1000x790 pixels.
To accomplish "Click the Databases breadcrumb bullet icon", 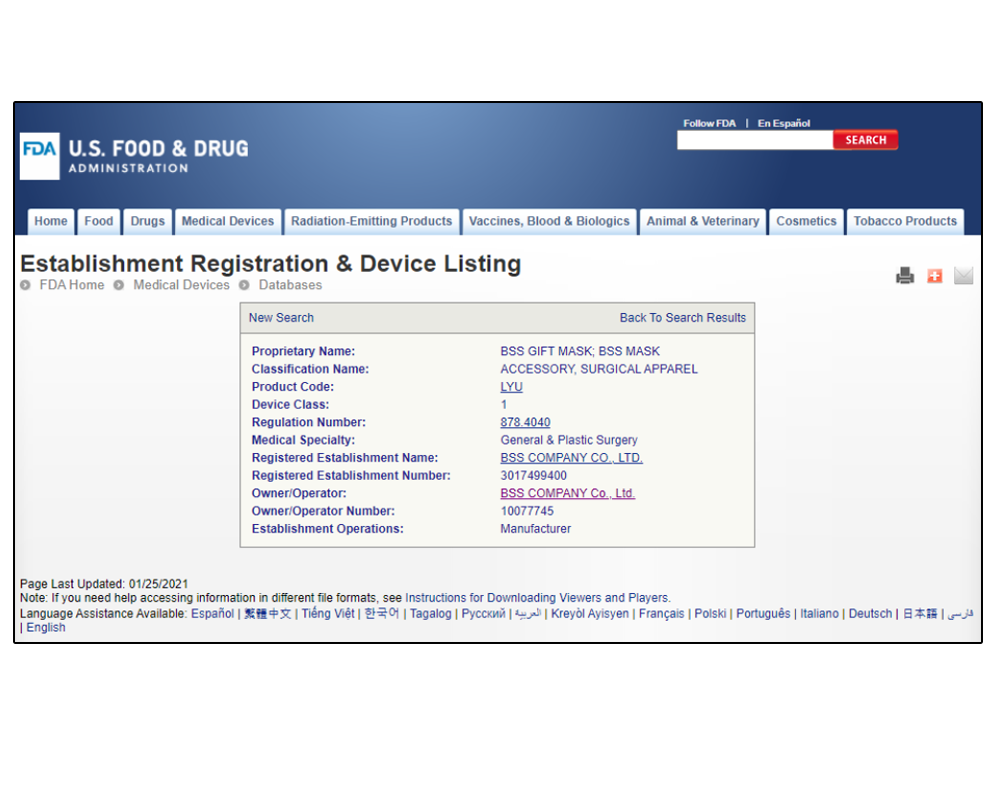I will point(244,285).
